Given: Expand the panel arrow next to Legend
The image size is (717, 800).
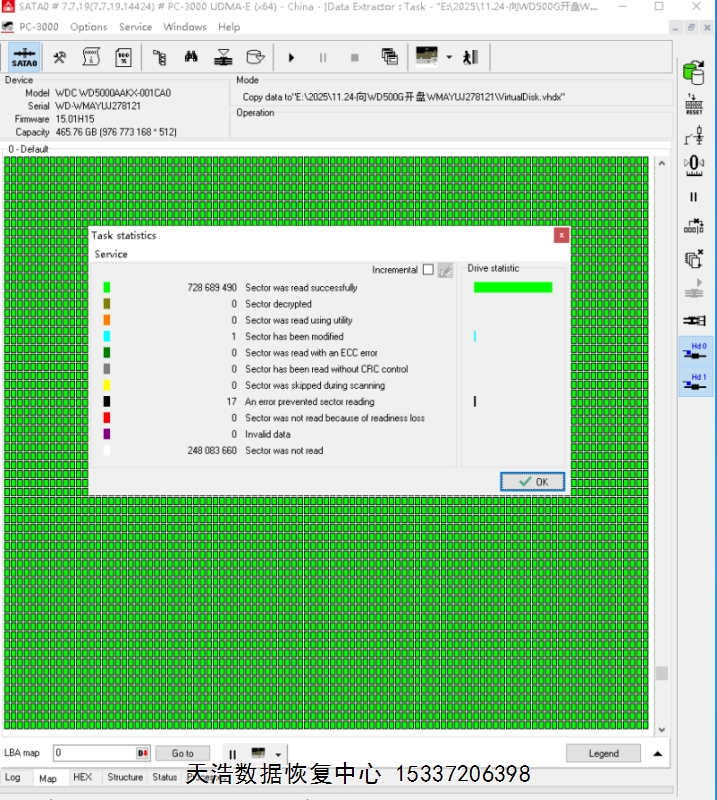Looking at the screenshot, I should (x=657, y=753).
